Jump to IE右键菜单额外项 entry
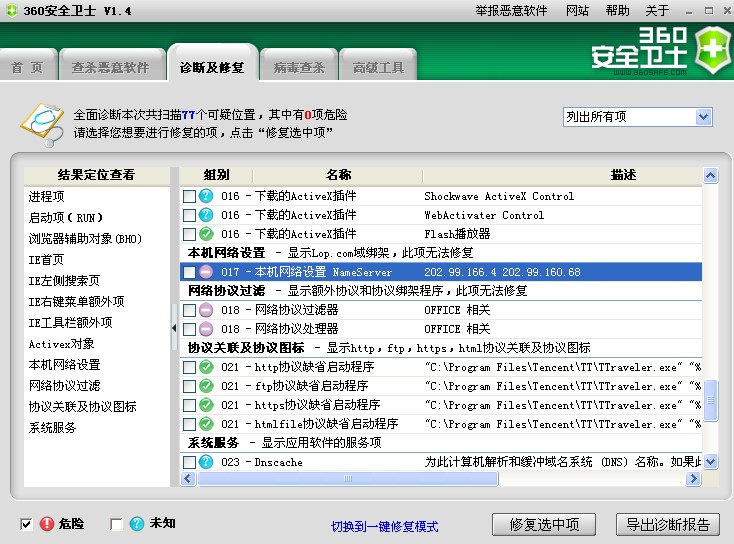This screenshot has height=544, width=734. click(76, 301)
